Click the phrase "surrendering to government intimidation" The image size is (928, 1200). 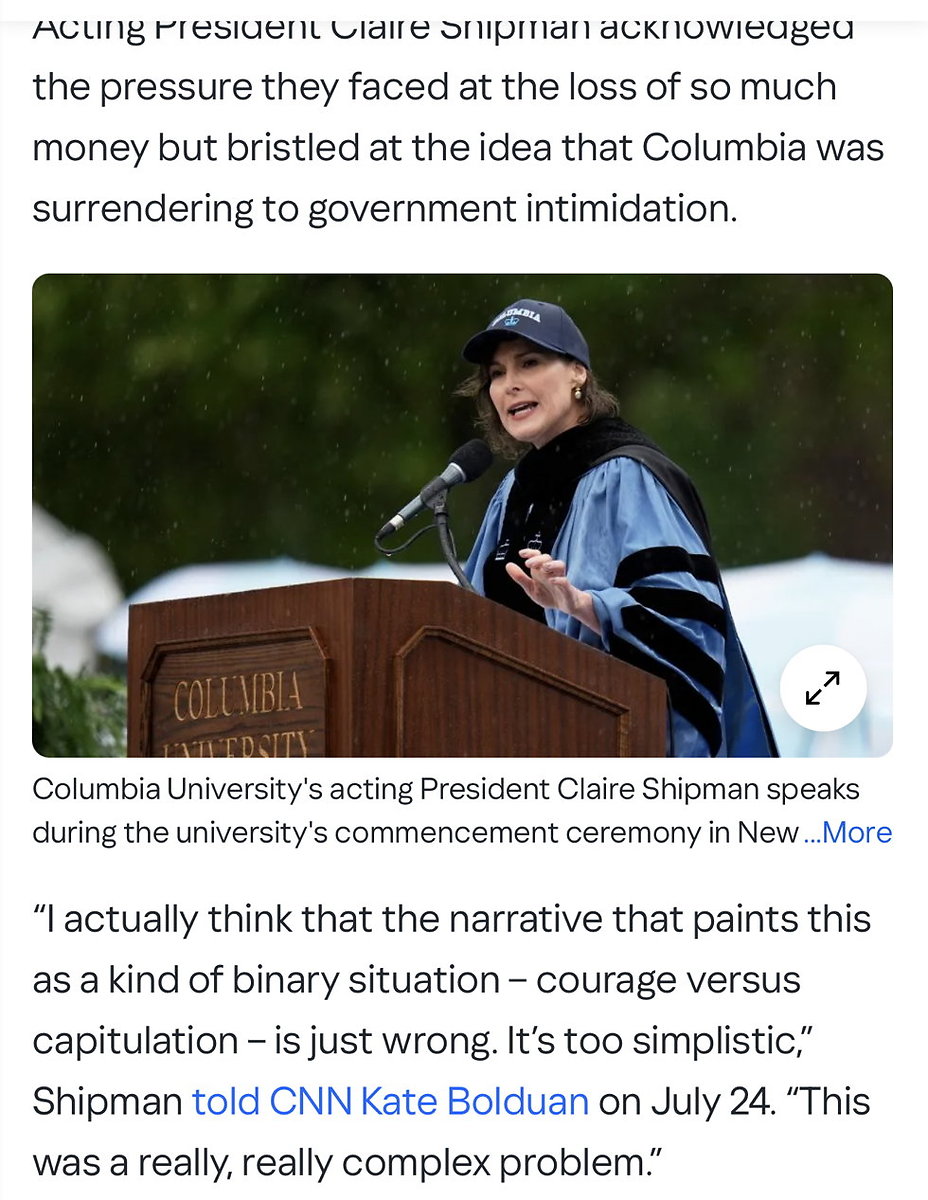[384, 209]
